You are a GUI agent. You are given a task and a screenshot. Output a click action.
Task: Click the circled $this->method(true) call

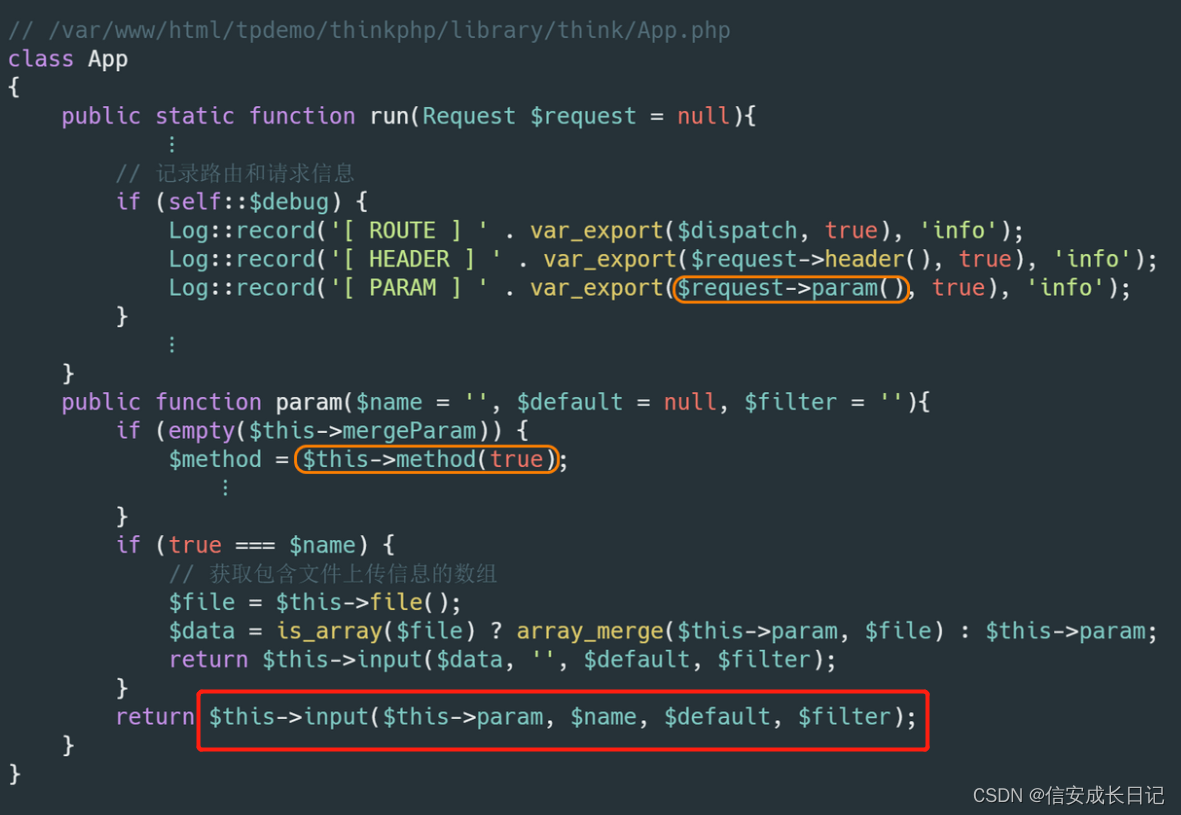click(x=427, y=459)
